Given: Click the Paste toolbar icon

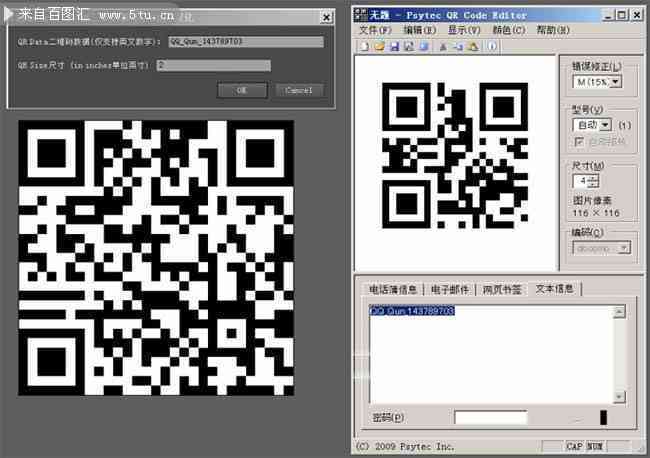Looking at the screenshot, I should click(473, 46).
